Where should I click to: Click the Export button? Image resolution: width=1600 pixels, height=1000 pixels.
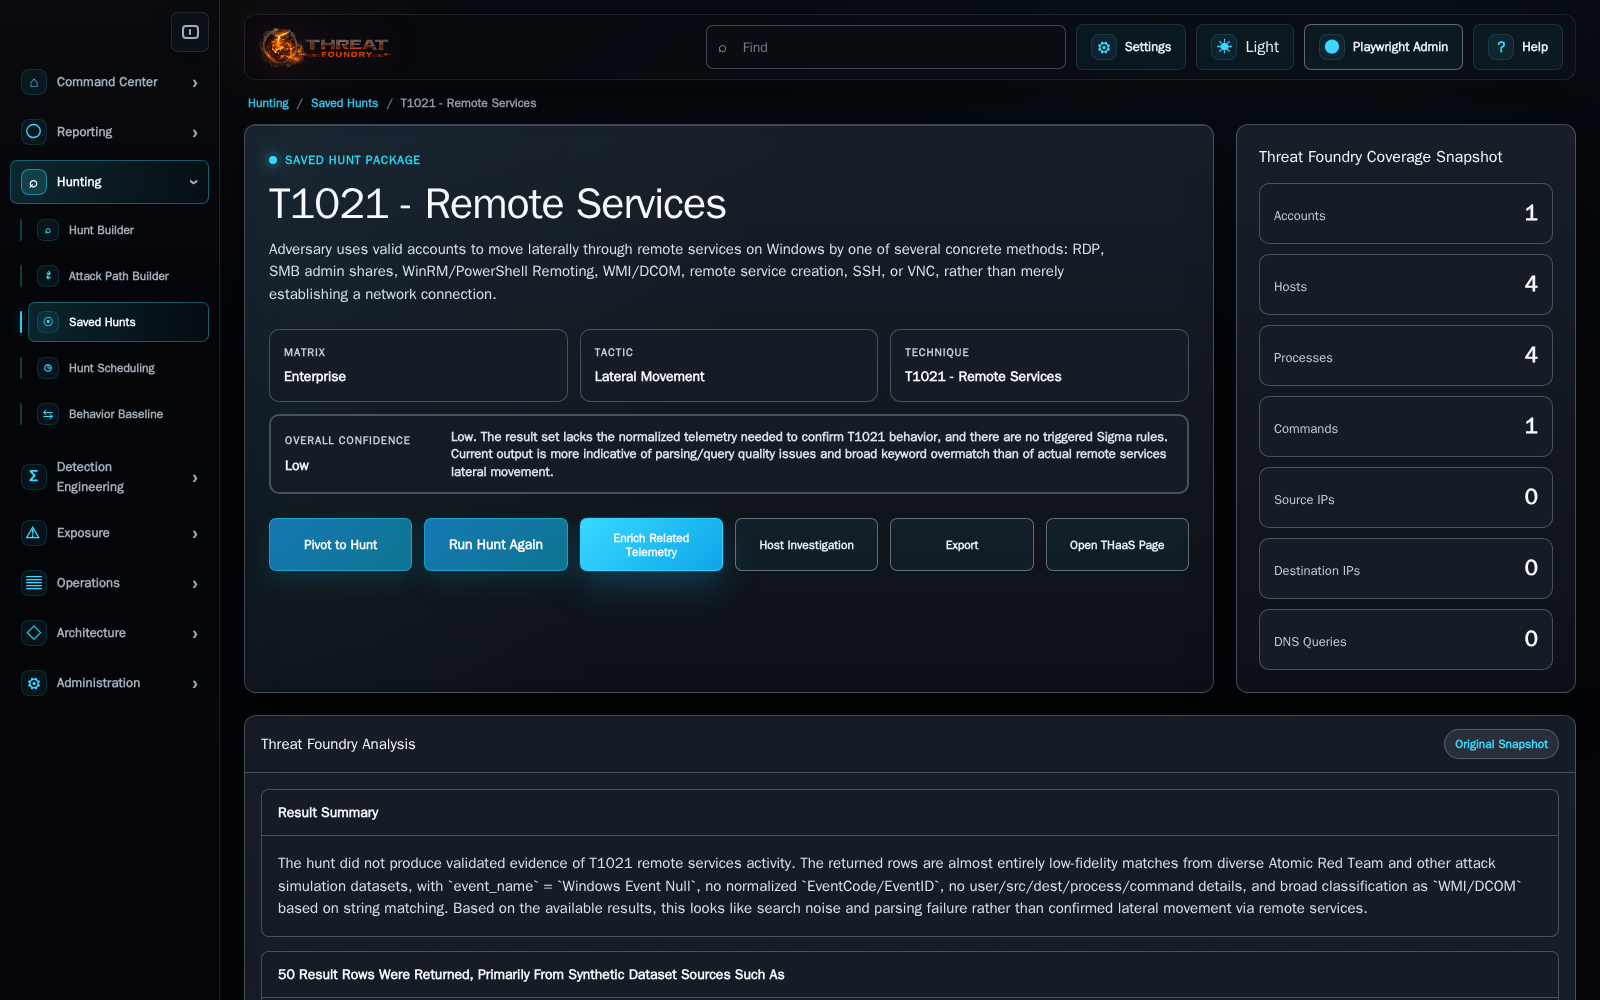point(962,545)
